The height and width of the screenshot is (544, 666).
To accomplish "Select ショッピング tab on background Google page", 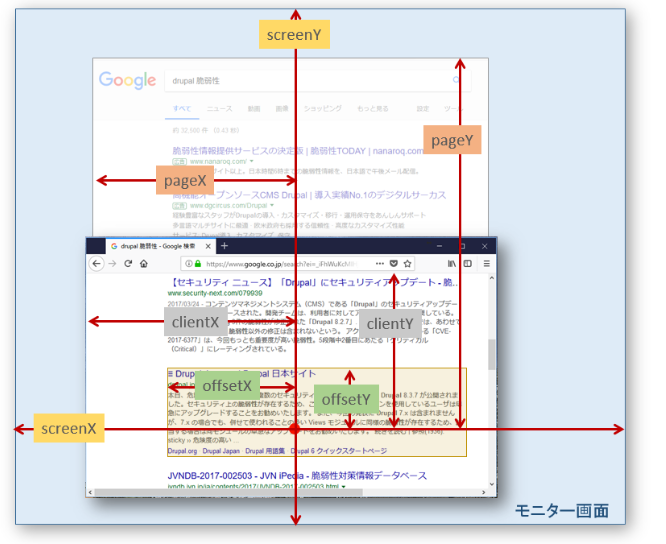I will click(322, 109).
